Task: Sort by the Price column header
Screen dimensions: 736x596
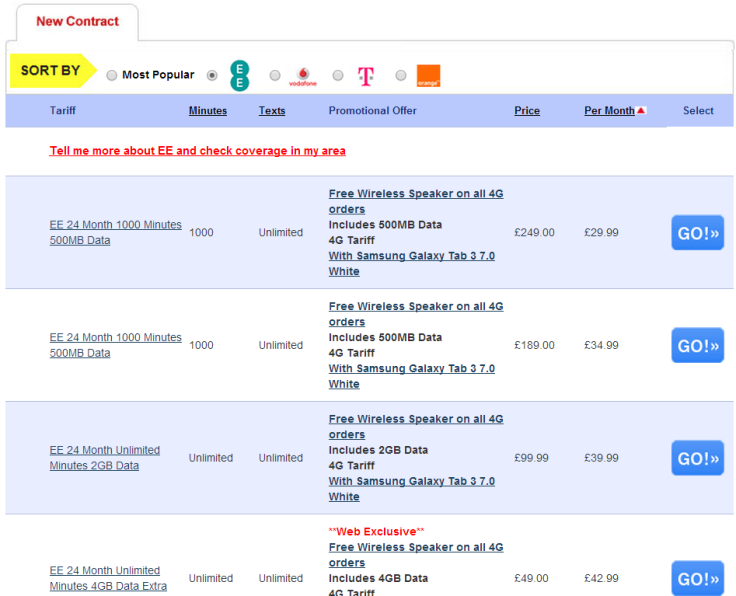Action: pos(527,111)
